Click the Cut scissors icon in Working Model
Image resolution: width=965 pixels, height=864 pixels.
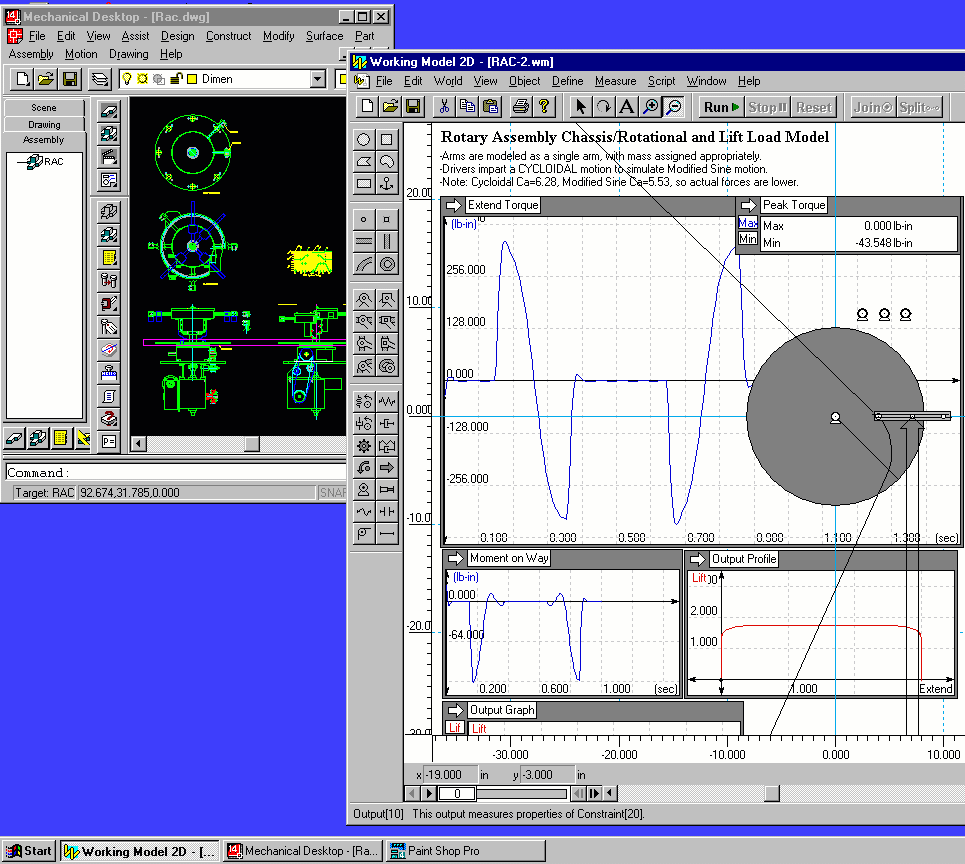coord(444,107)
